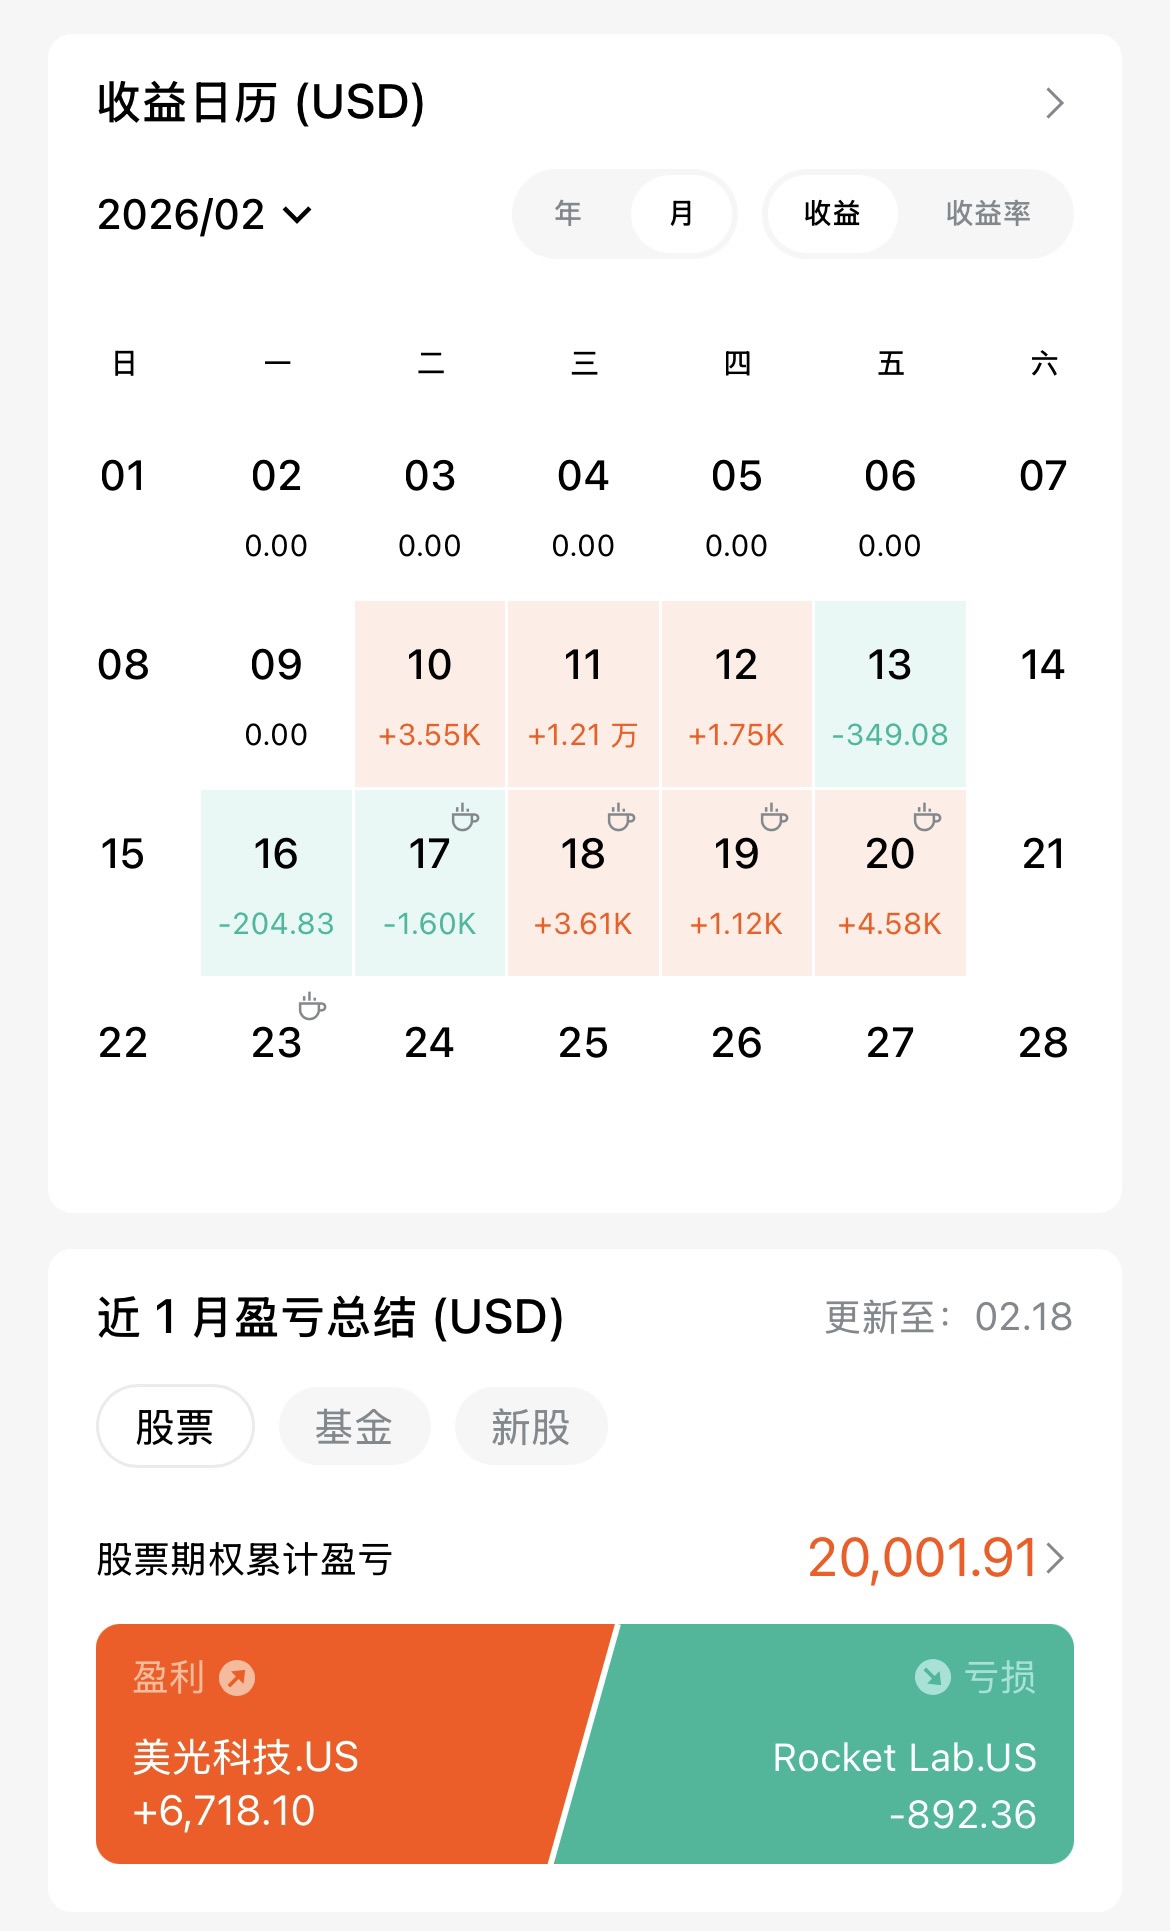Image resolution: width=1170 pixels, height=1931 pixels.
Task: Tap the coffee cup icon on day 20
Action: (x=927, y=817)
